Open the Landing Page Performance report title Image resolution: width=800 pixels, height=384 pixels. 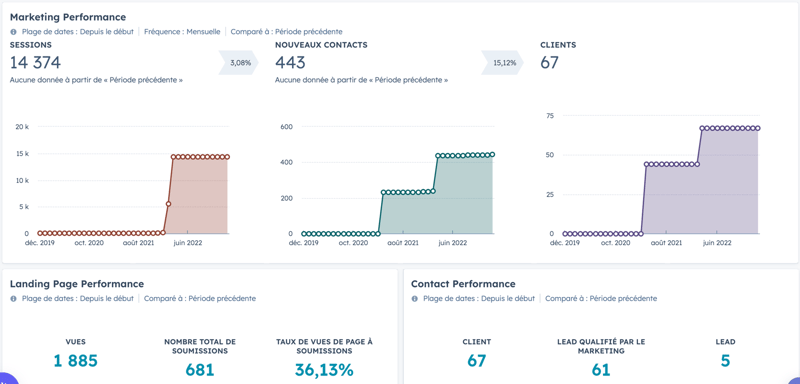pyautogui.click(x=77, y=284)
